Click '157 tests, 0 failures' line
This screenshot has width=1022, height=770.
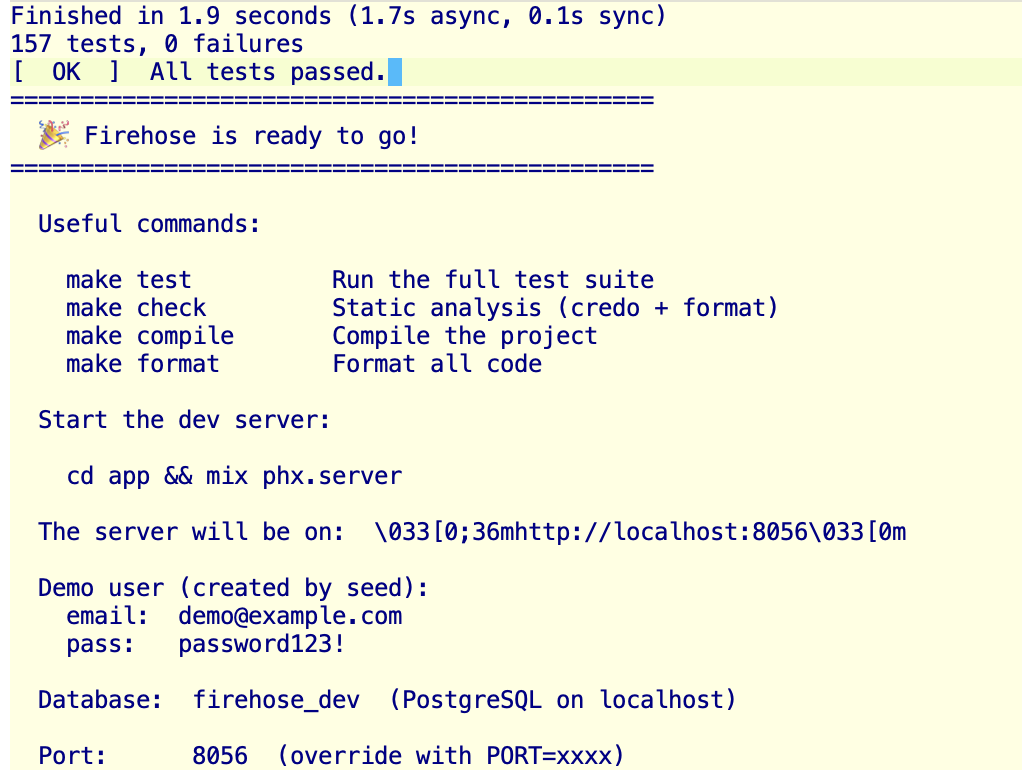pos(157,44)
